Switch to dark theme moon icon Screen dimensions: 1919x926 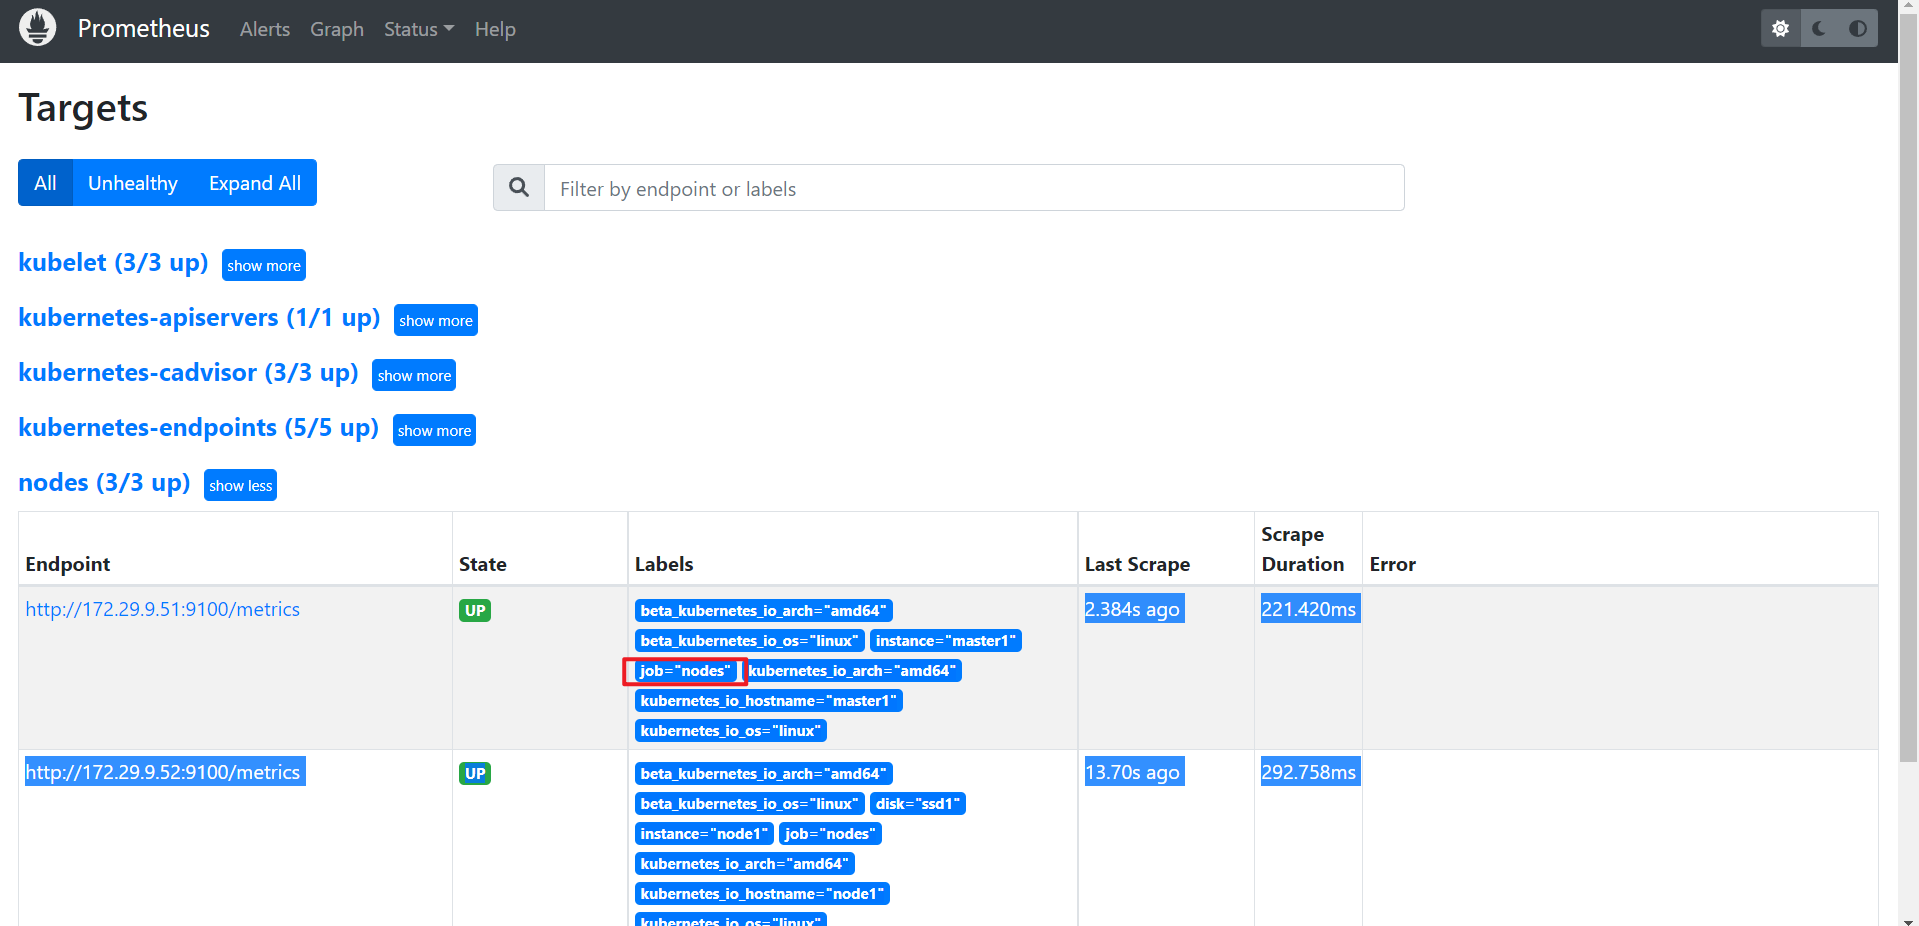click(x=1819, y=28)
